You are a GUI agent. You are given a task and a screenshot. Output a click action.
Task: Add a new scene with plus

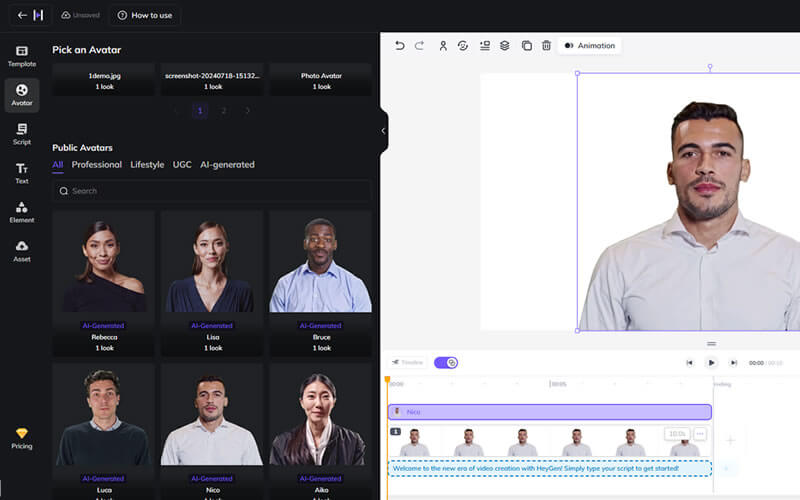pyautogui.click(x=730, y=440)
